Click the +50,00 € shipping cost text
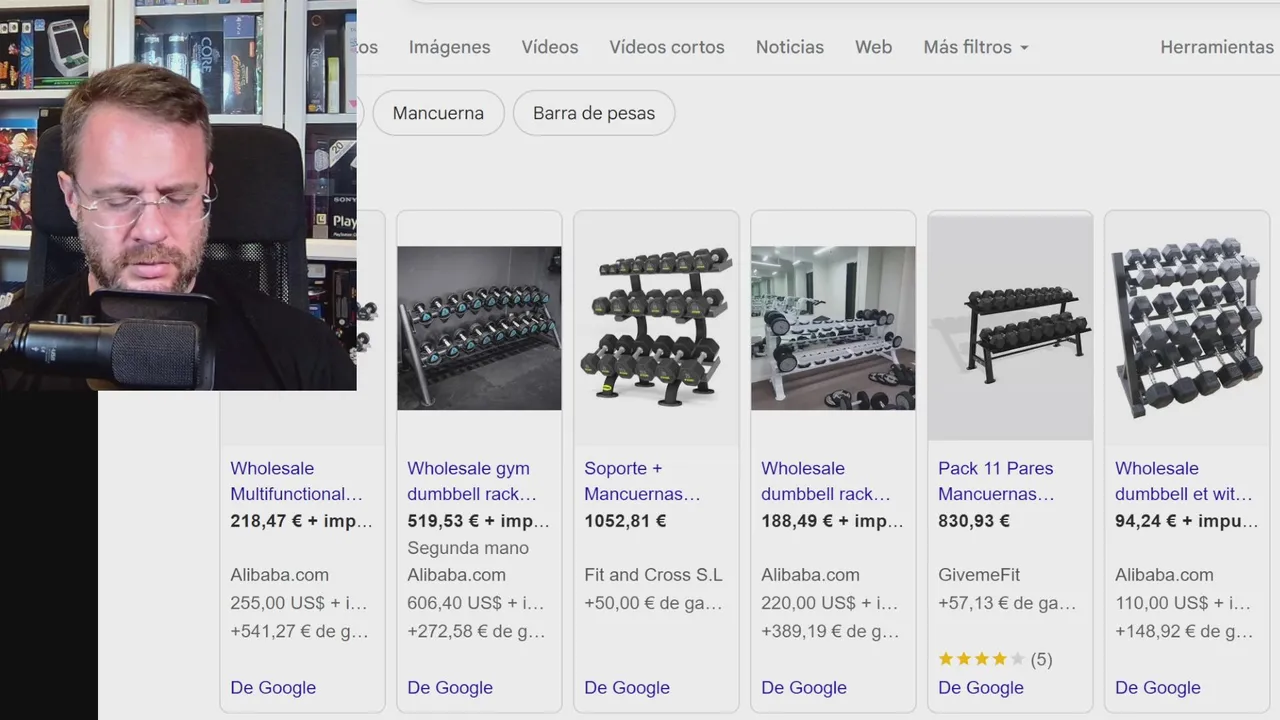The width and height of the screenshot is (1280, 720). pos(653,603)
